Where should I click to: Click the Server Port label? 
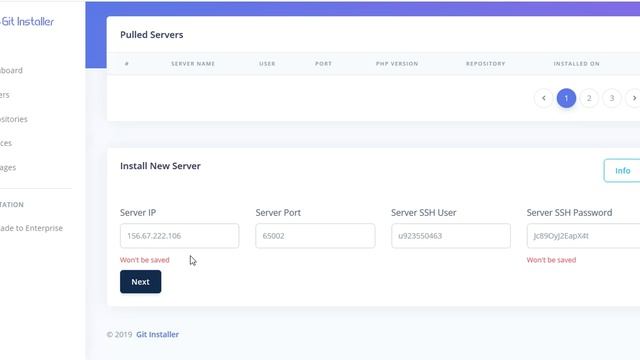pos(278,213)
